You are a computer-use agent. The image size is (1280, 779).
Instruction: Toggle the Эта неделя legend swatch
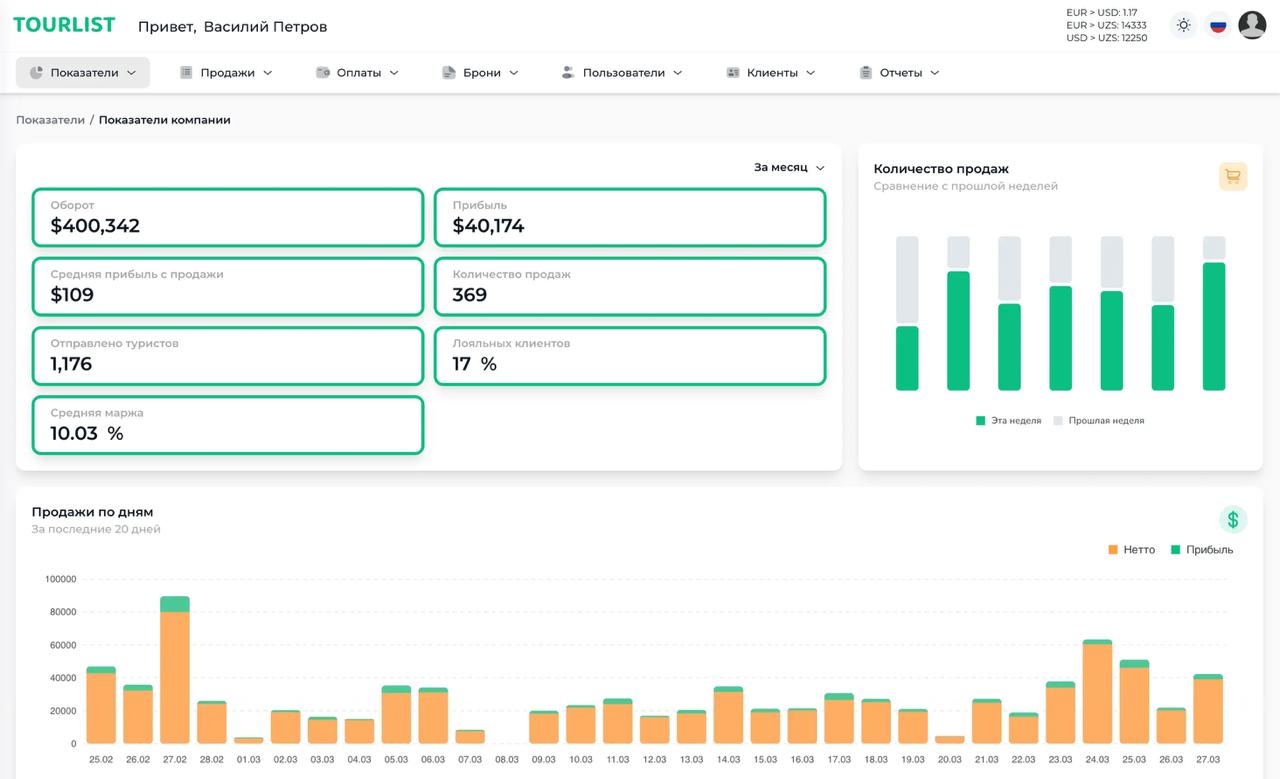pyautogui.click(x=981, y=421)
